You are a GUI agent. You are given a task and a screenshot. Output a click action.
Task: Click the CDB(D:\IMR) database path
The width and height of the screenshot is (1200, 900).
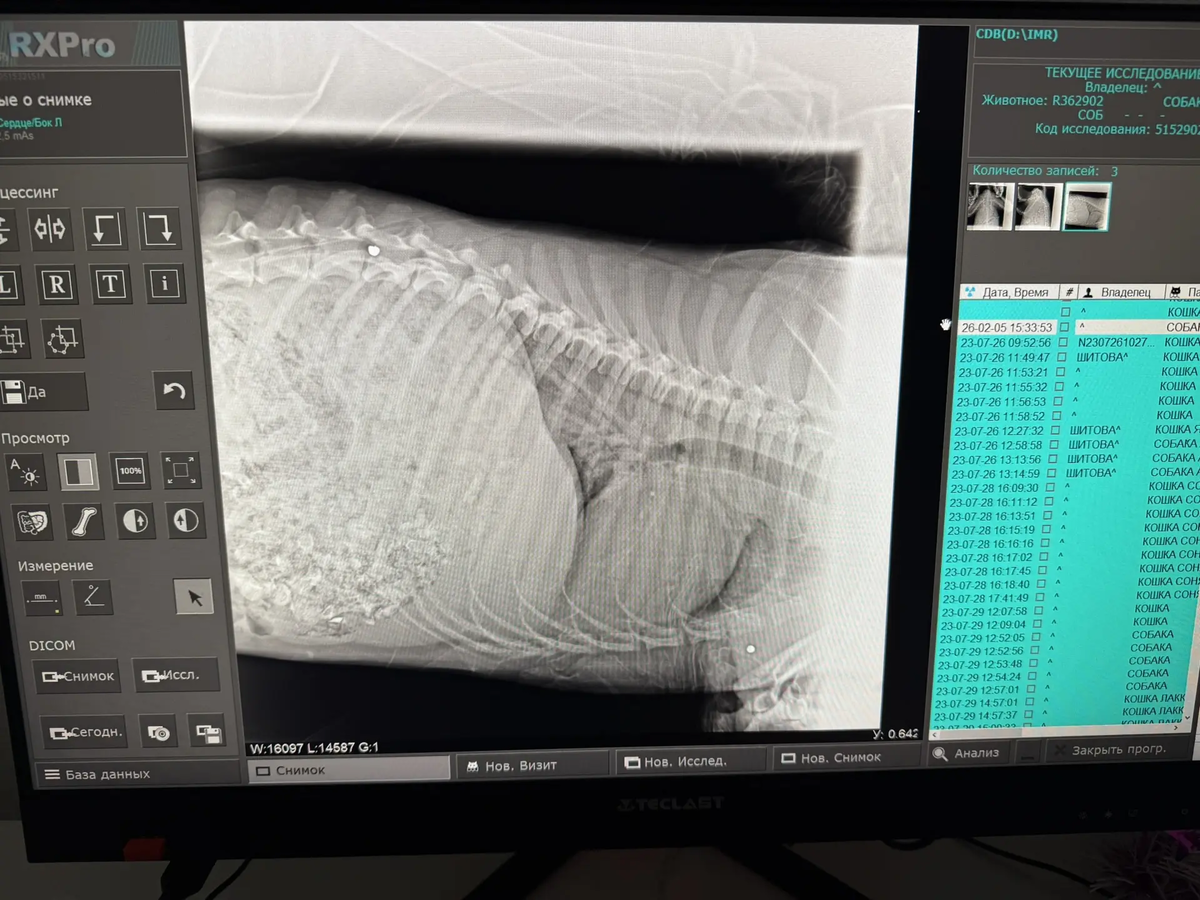[x=1016, y=34]
